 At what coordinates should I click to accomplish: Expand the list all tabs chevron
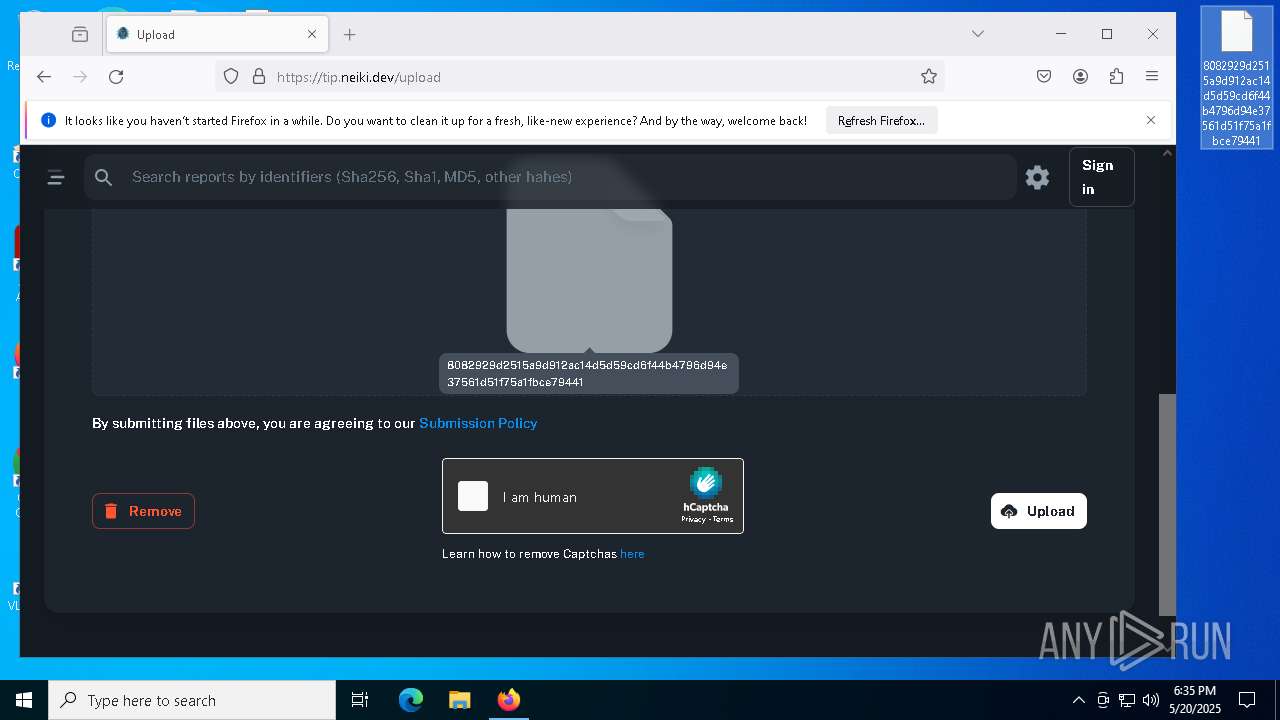(978, 34)
